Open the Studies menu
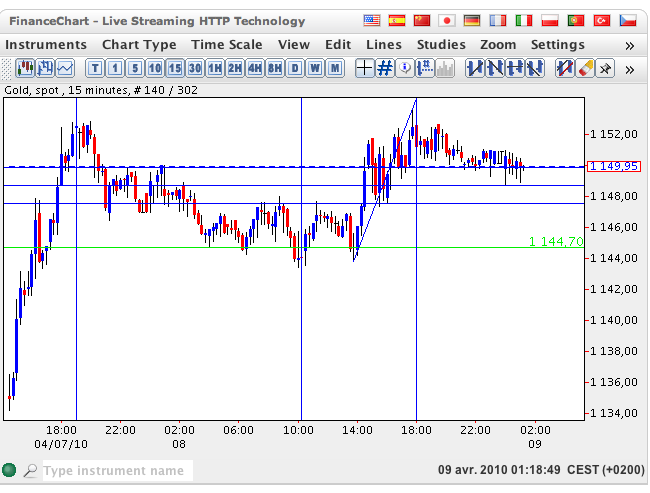This screenshot has height=493, width=650. 441,45
